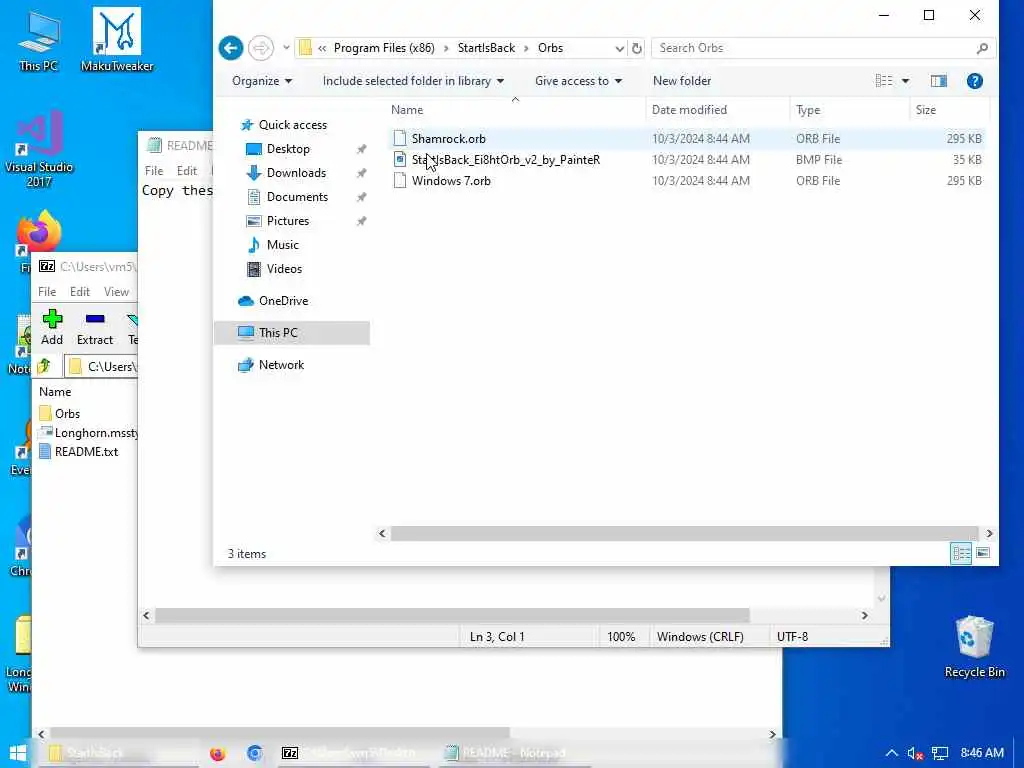This screenshot has width=1024, height=768.
Task: Click the Explorer forward navigation arrow
Action: click(x=261, y=48)
